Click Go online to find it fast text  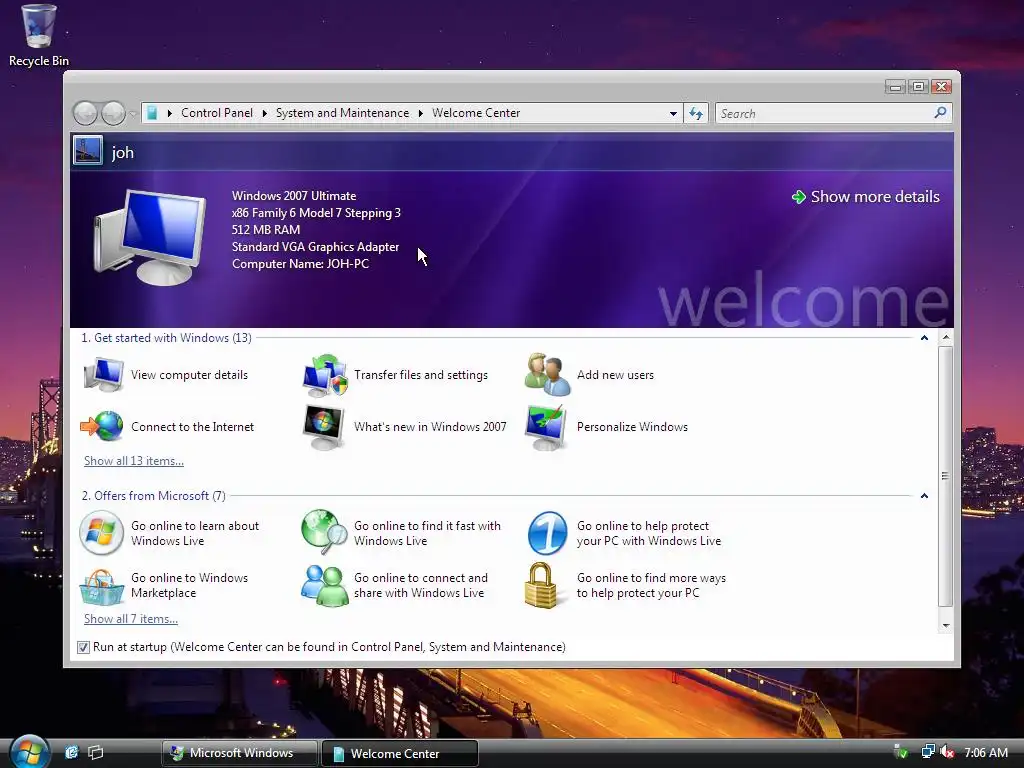[428, 533]
